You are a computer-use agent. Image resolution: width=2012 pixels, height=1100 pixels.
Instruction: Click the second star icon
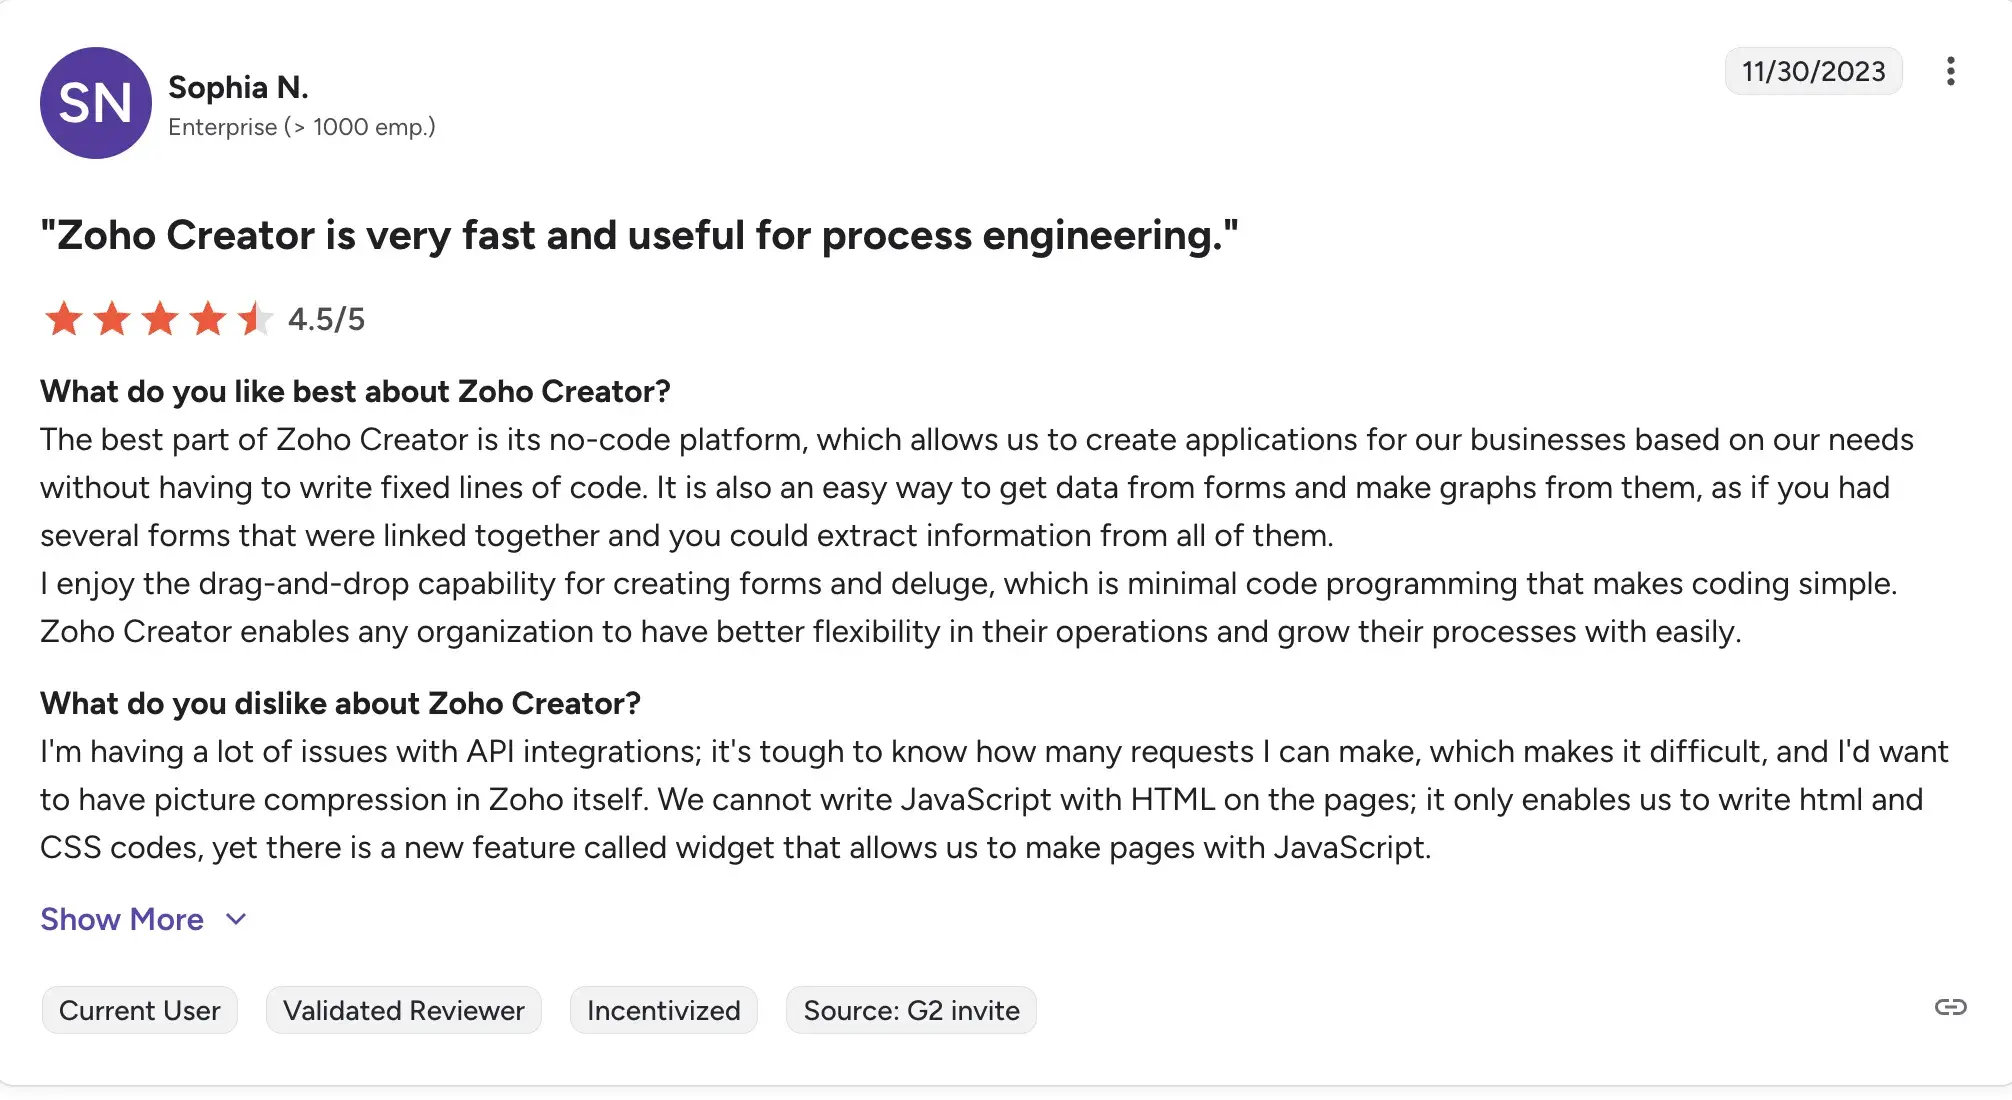point(111,318)
